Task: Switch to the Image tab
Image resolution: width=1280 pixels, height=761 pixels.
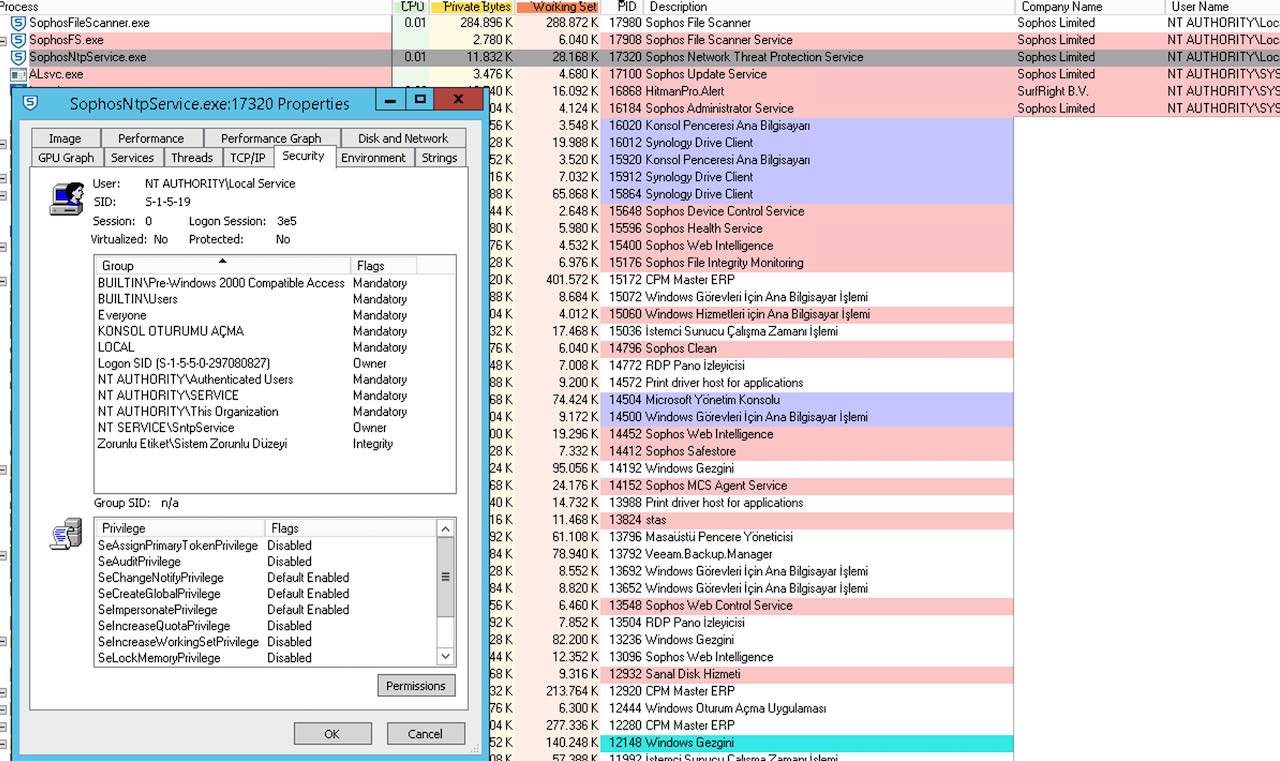Action: [x=65, y=139]
